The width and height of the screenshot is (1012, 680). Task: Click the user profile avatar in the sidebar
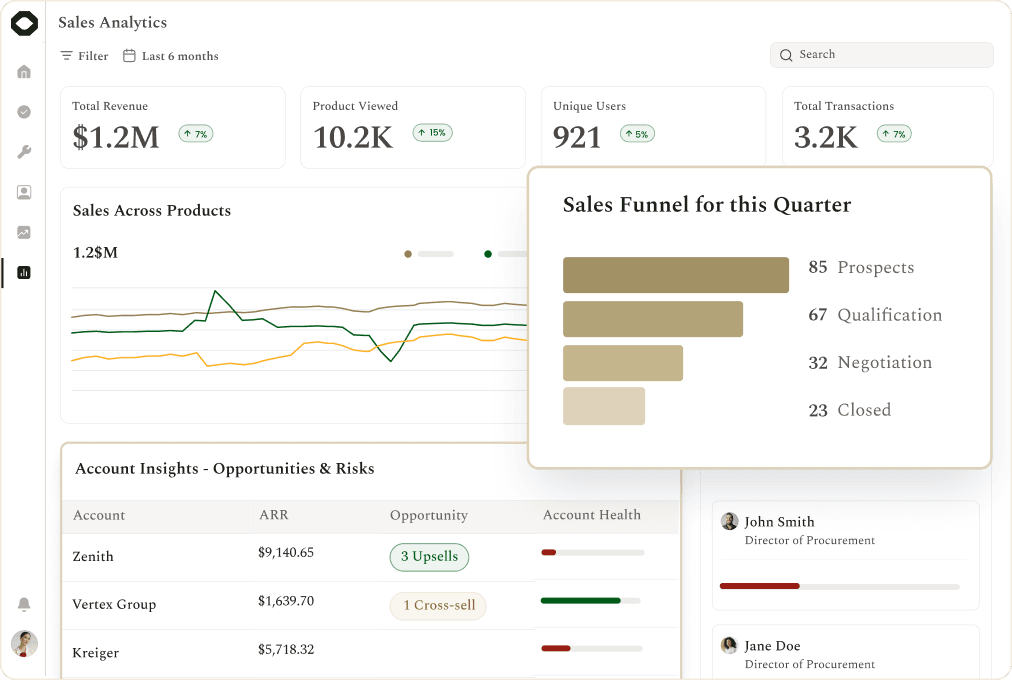click(25, 643)
